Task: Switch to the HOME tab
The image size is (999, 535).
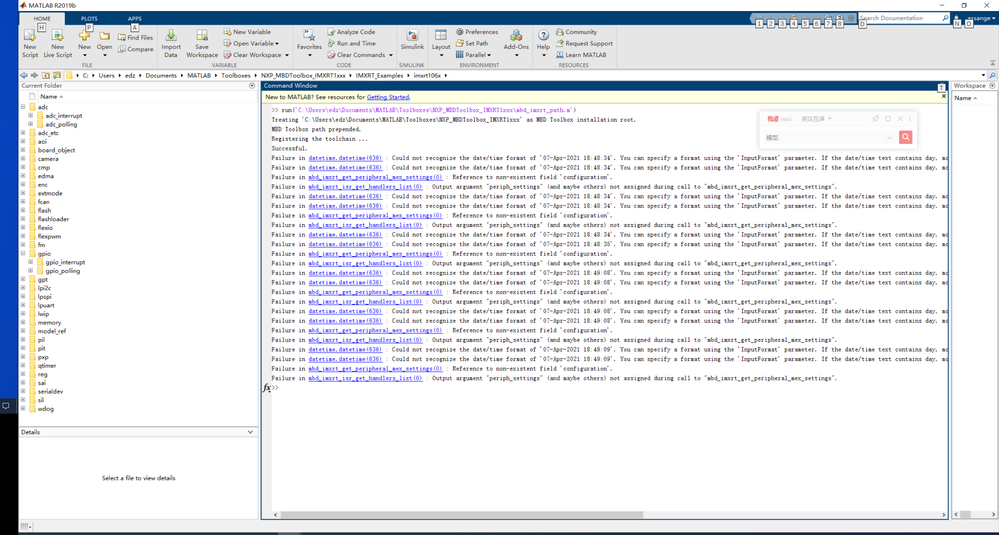Action: pyautogui.click(x=42, y=18)
